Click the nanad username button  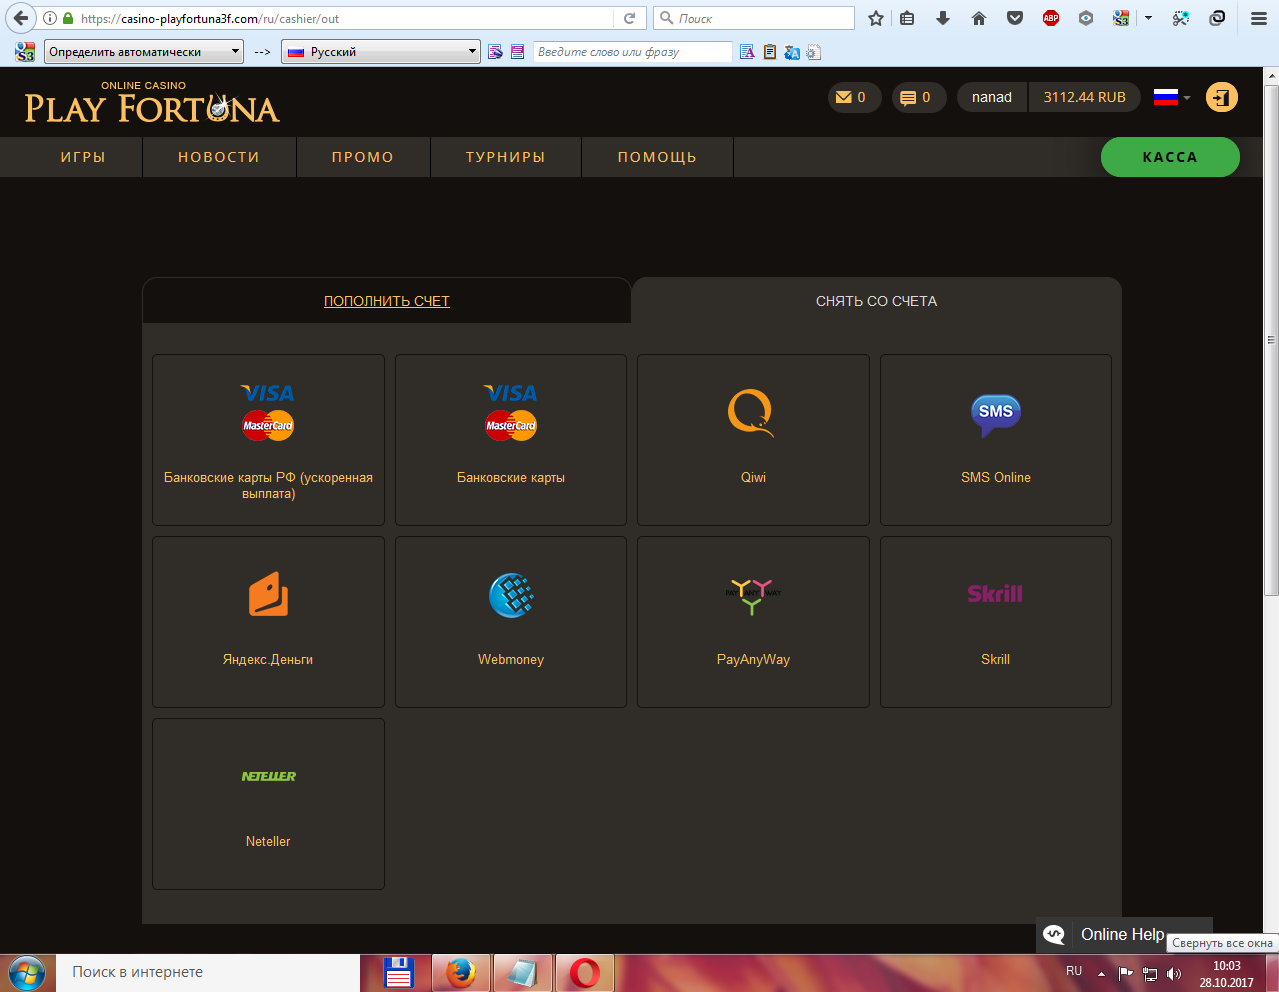pos(992,97)
